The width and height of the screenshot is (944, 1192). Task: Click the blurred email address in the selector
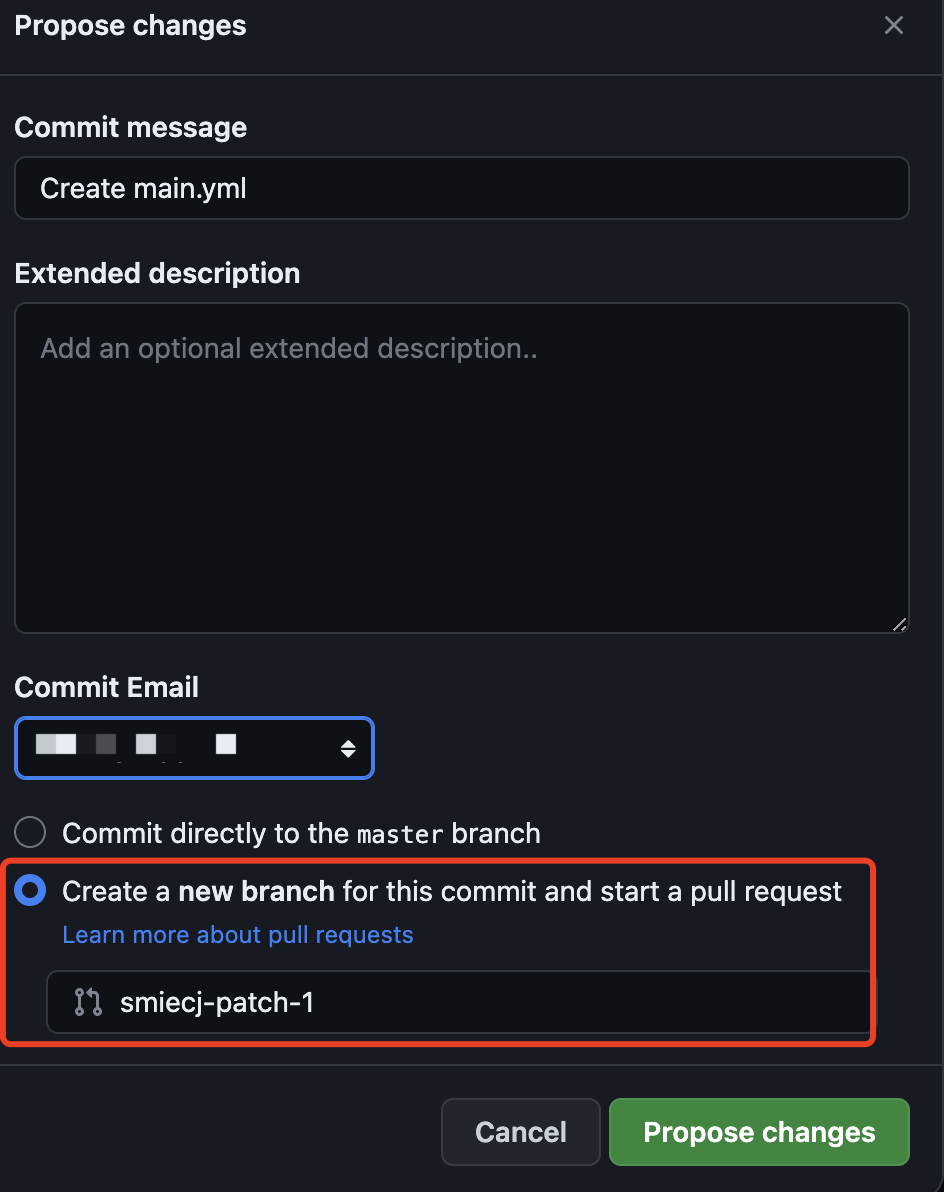pyautogui.click(x=136, y=744)
